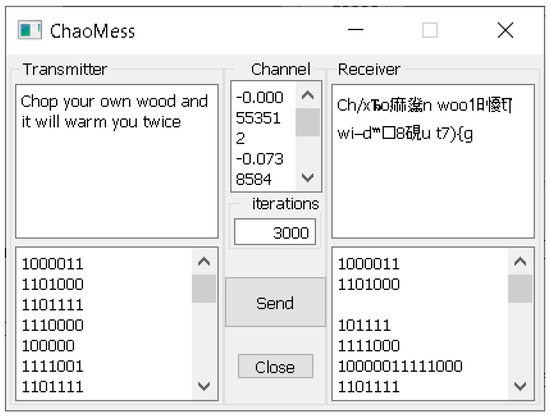Click the Receiver binary list down arrow
Image resolution: width=550 pixels, height=417 pixels.
click(520, 386)
